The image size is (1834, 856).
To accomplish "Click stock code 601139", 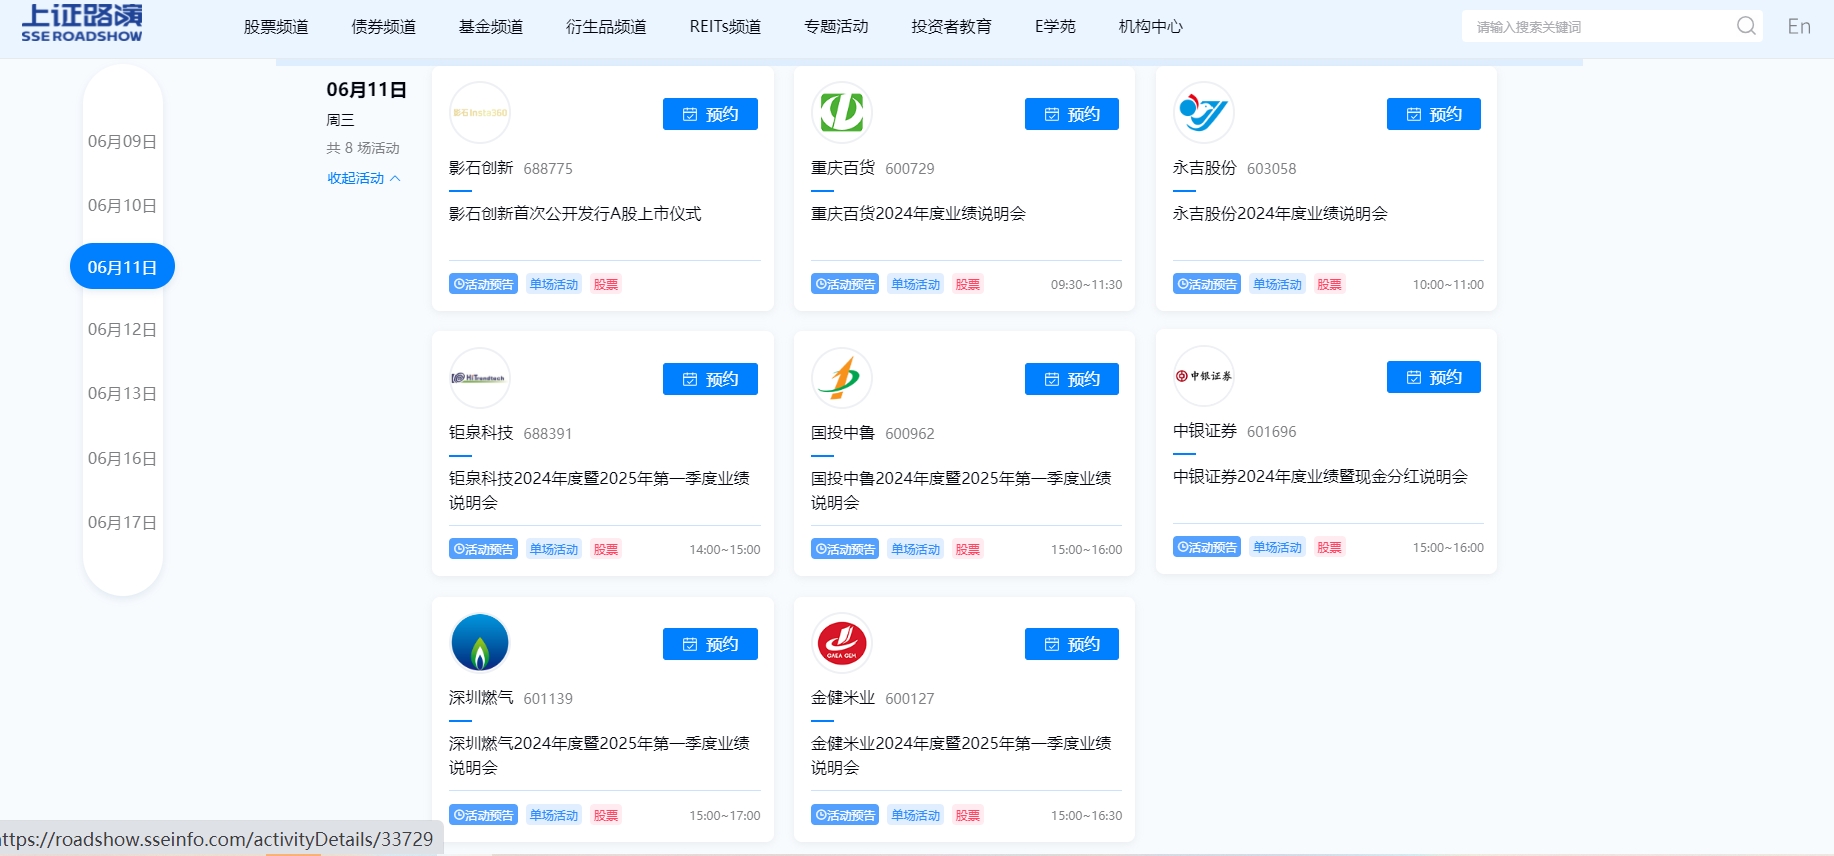I will (x=548, y=699).
